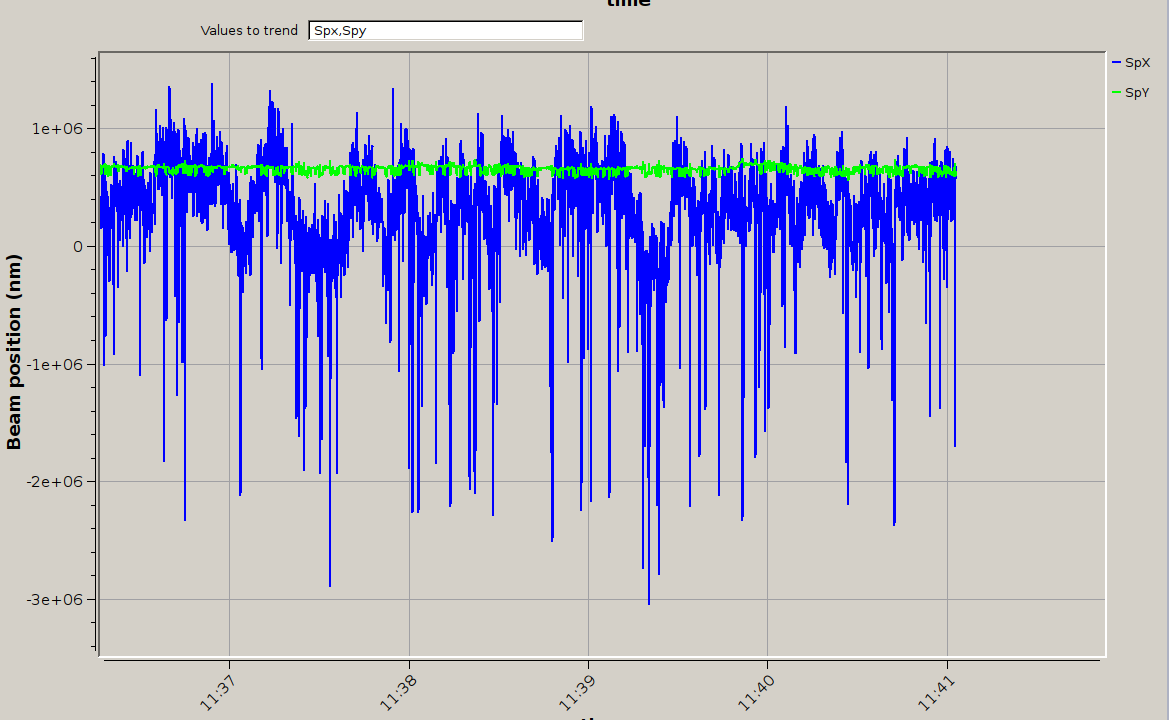
Task: Click the deepest blue SpX spike below -3e+06
Action: 648,602
